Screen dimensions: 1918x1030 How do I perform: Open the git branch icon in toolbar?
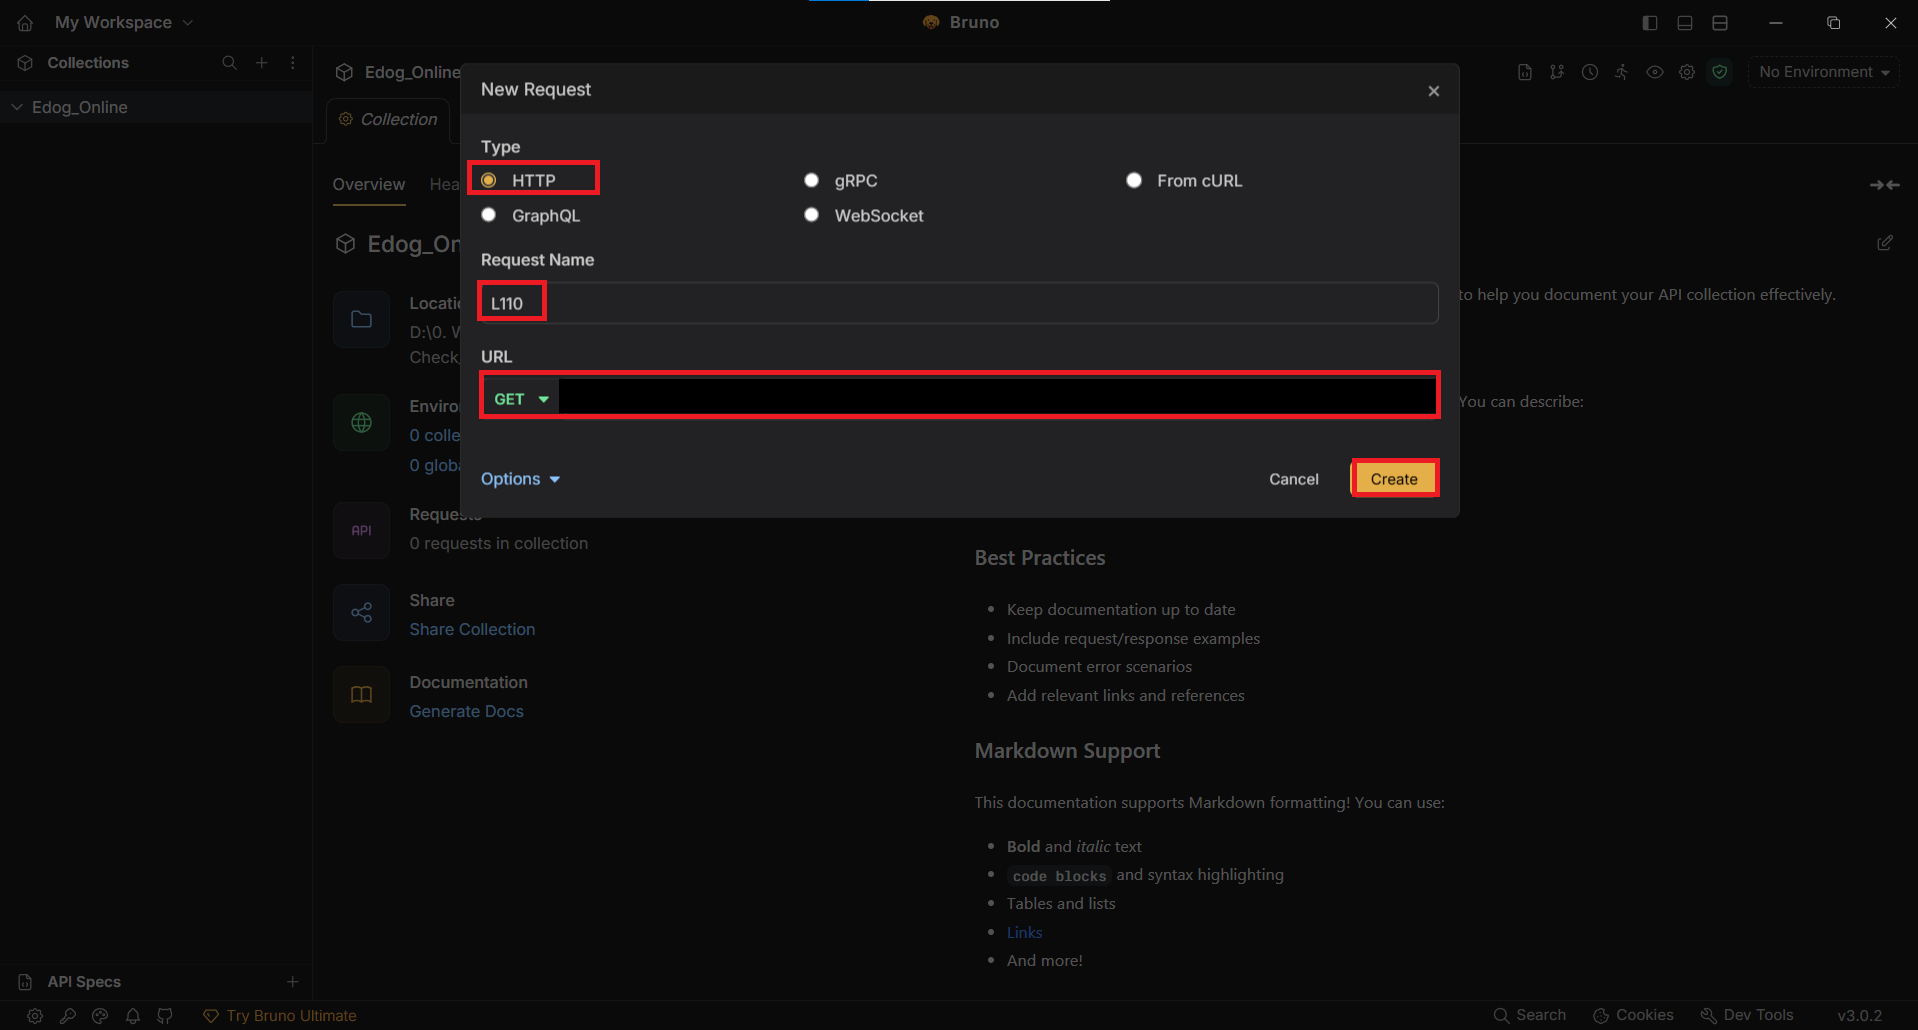pyautogui.click(x=1557, y=72)
